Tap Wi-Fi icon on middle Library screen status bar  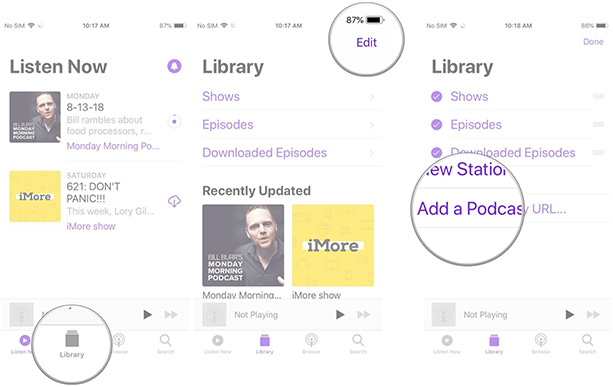pos(224,25)
